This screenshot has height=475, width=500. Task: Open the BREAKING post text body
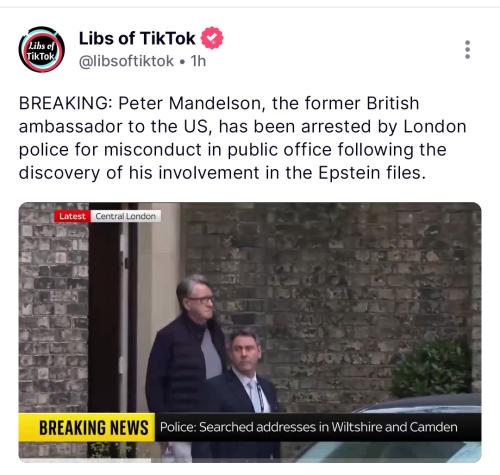(x=242, y=138)
